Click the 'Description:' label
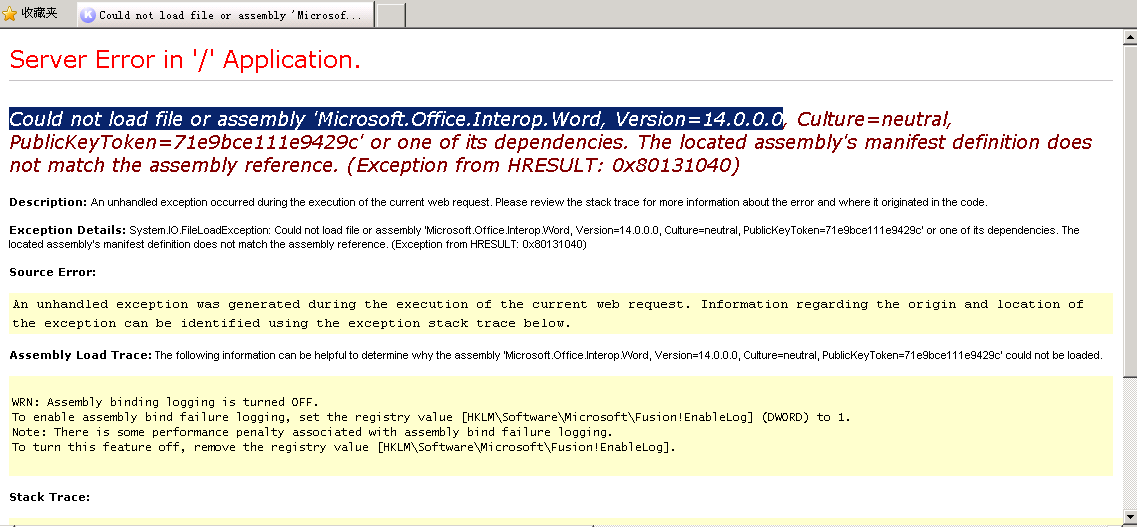The image size is (1137, 527). (48, 203)
